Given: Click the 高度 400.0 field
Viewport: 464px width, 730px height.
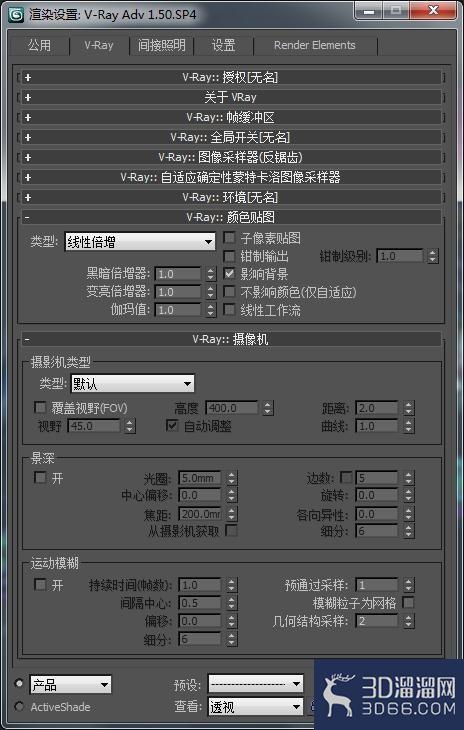Looking at the screenshot, I should point(232,408).
